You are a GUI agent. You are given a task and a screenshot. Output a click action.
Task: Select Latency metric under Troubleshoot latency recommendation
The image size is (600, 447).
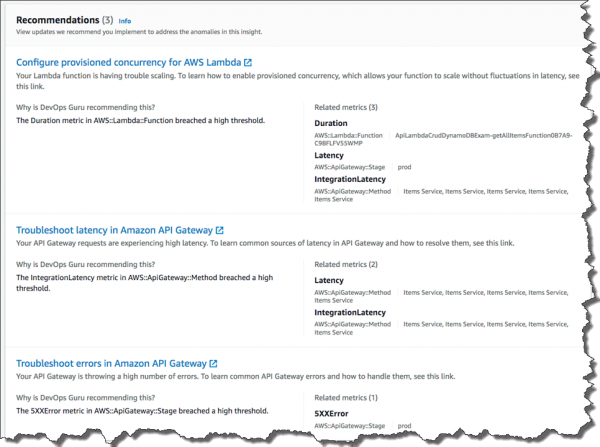pos(329,280)
